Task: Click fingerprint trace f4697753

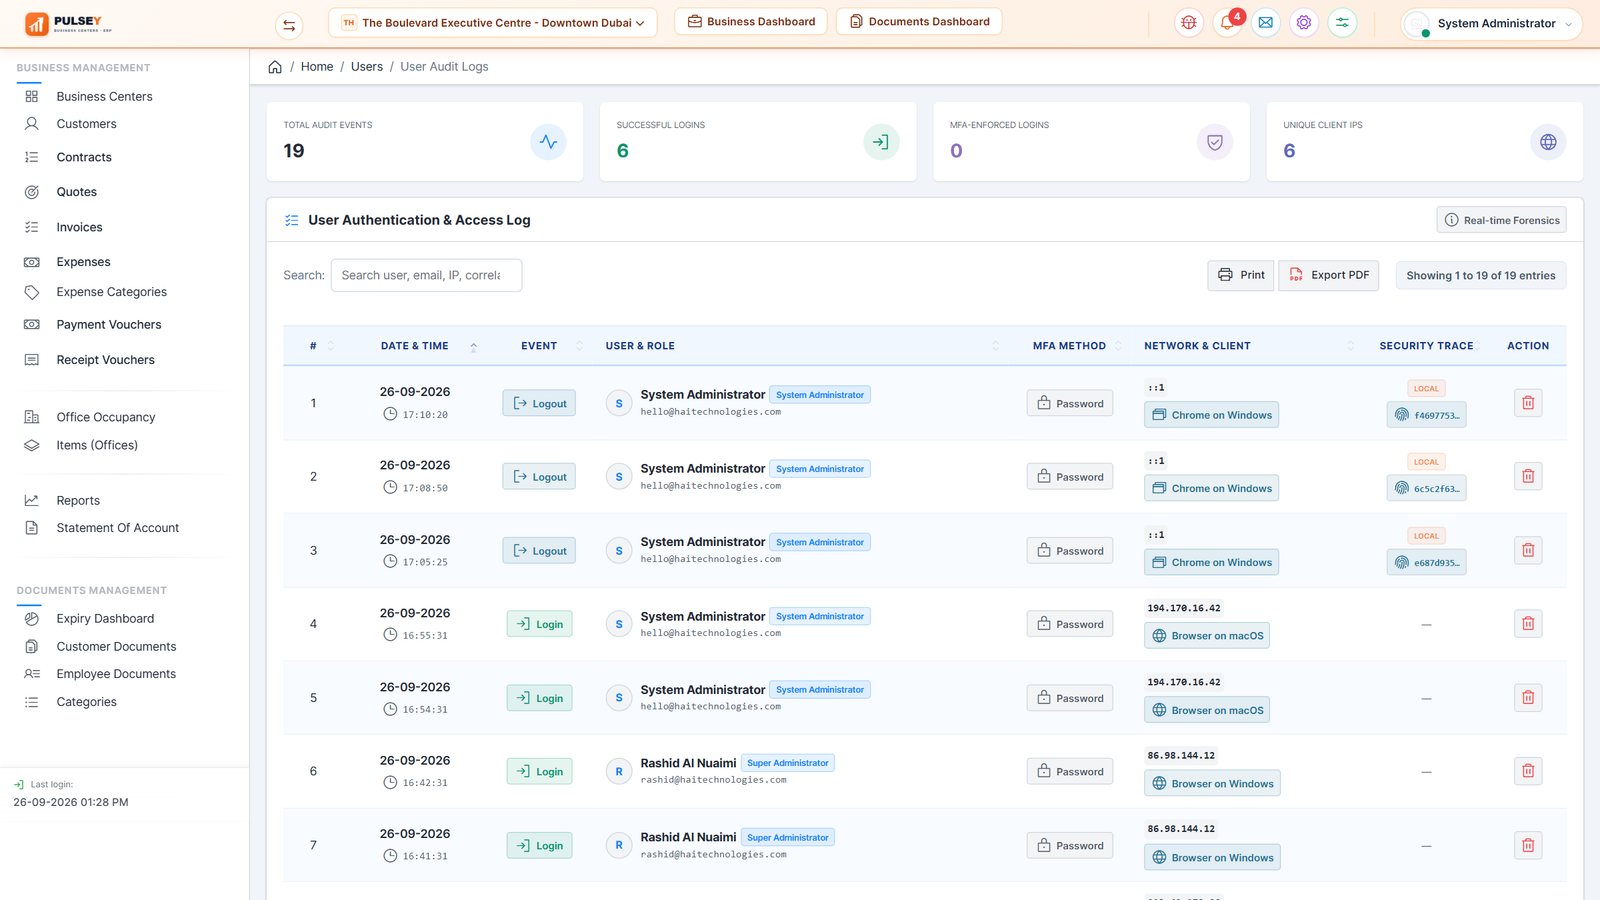Action: 1426,415
